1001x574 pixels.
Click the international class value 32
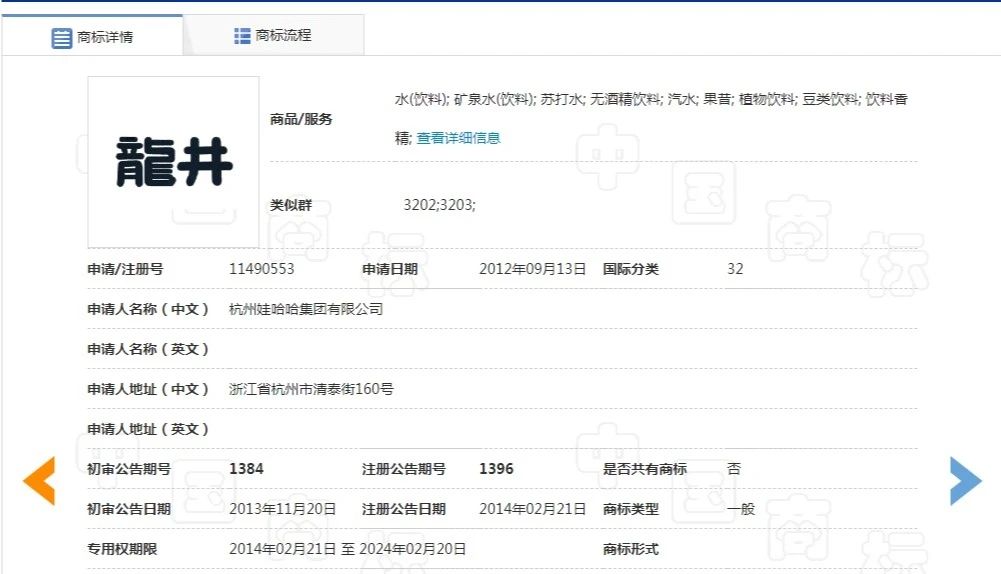point(735,269)
